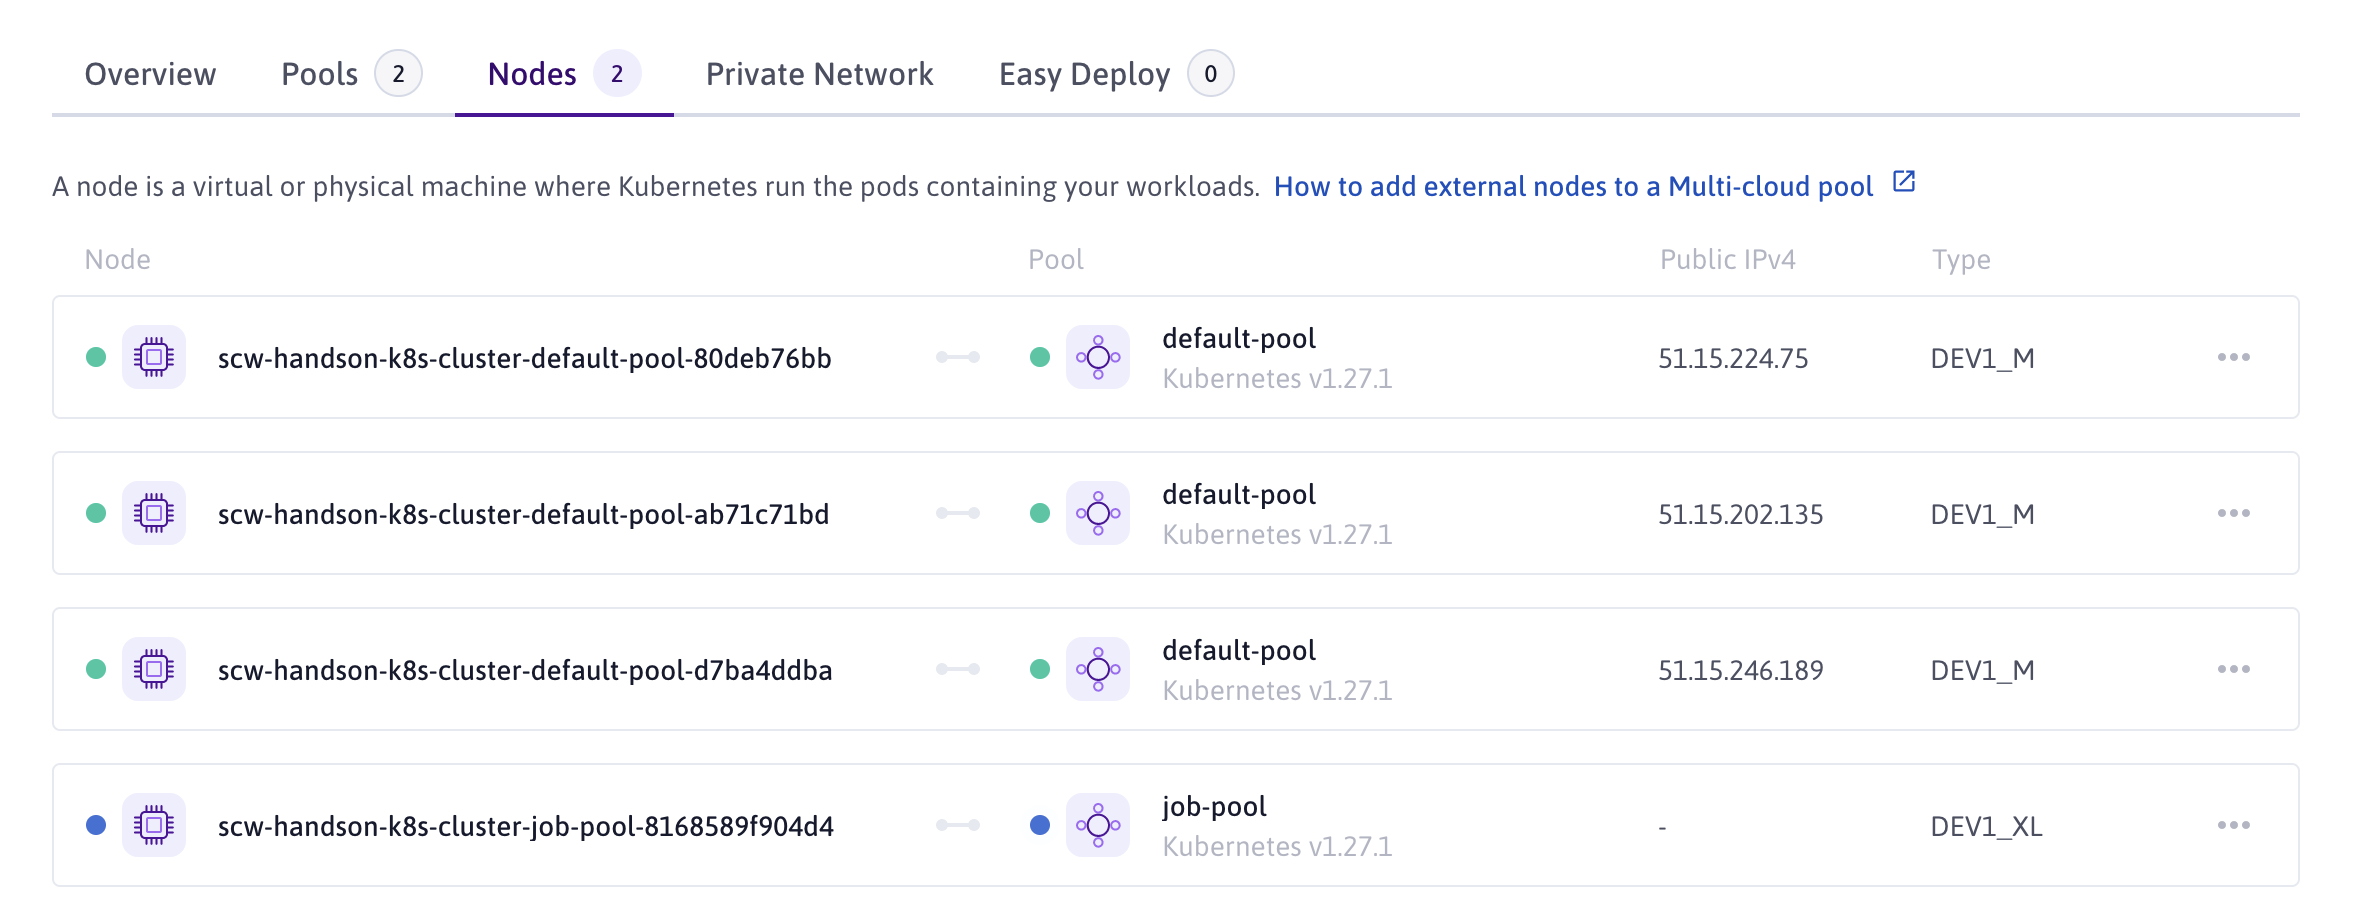
Task: Open actions menu for node 80deb76bb
Action: coord(2233,357)
